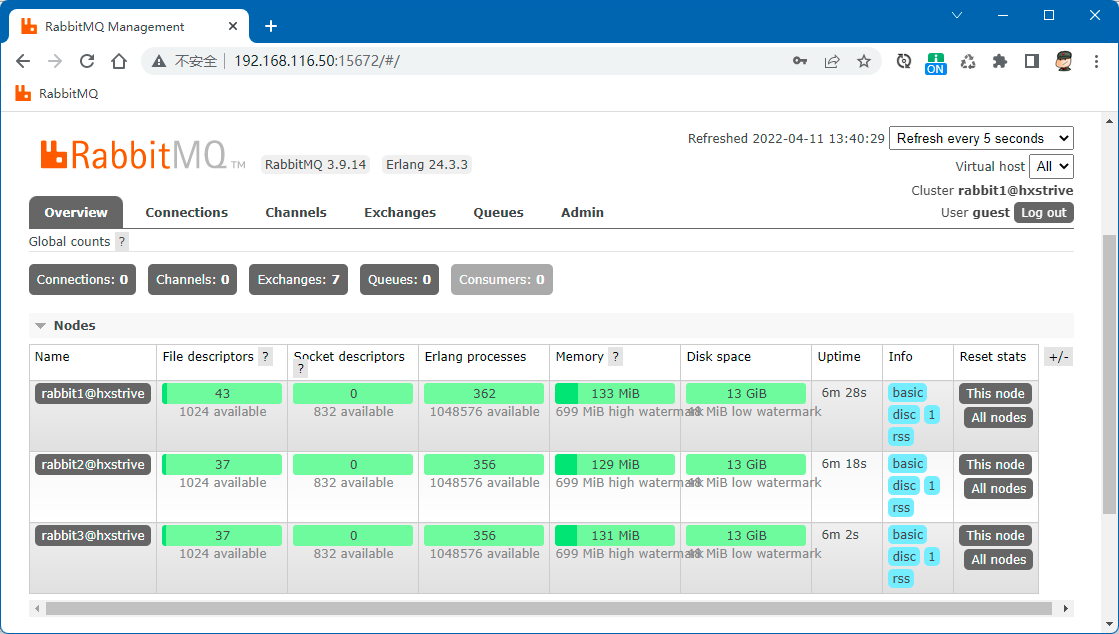Switch to the Channels tab
This screenshot has height=634, width=1119.
point(295,212)
